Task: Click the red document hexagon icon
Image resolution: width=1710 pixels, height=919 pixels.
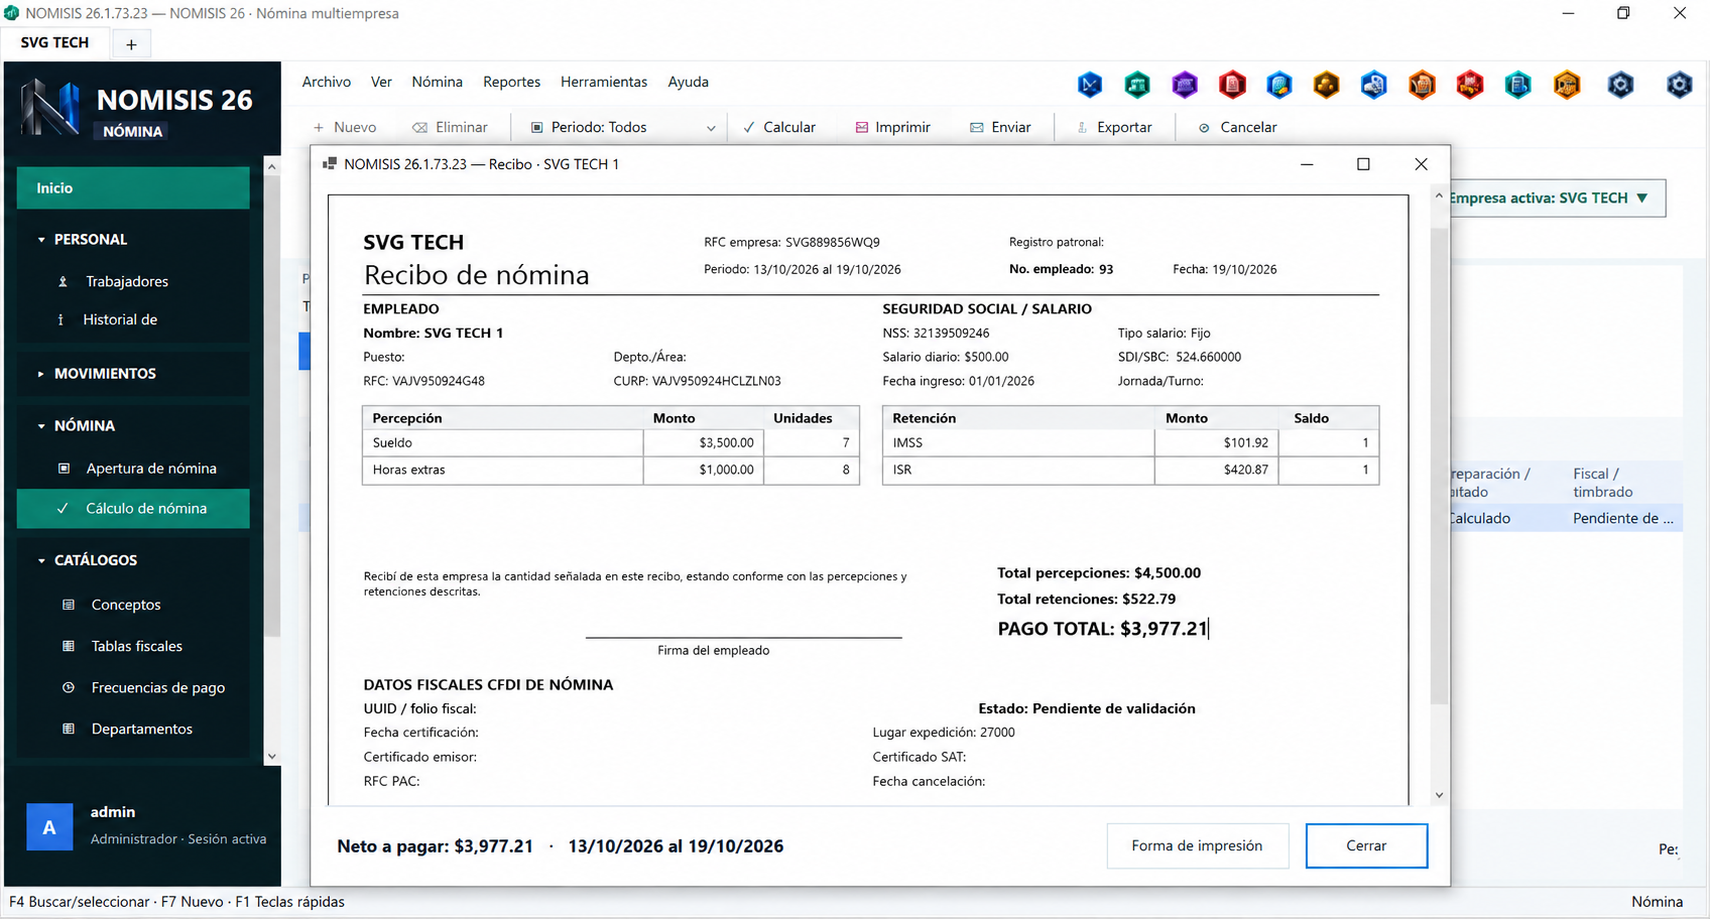Action: pyautogui.click(x=1232, y=85)
